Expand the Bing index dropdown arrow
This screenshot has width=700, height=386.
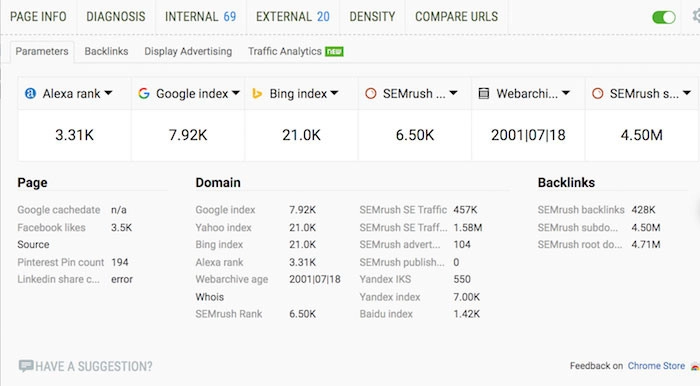click(x=334, y=93)
